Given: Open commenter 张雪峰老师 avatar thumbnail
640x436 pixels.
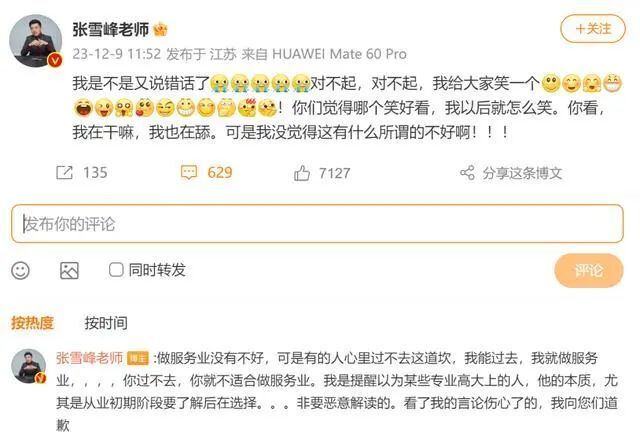Looking at the screenshot, I should point(28,366).
